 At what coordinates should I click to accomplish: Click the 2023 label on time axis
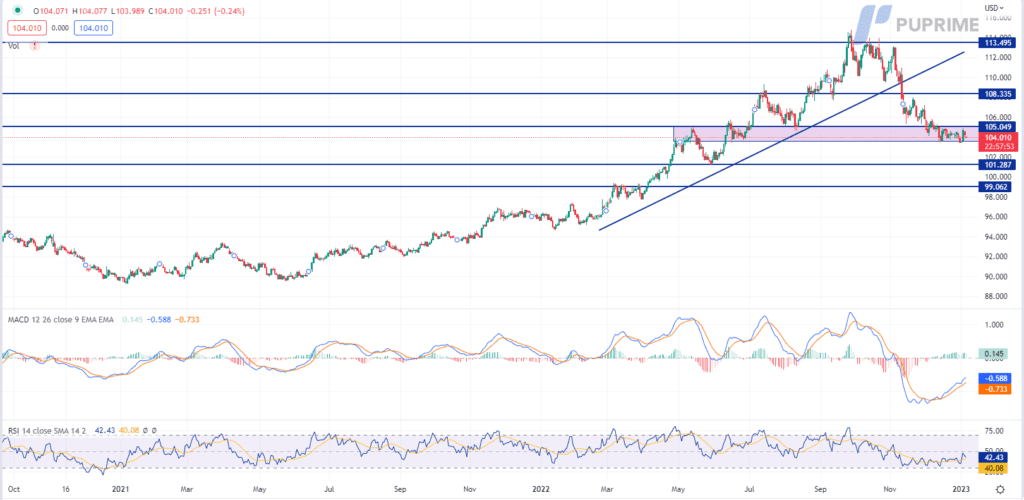962,488
